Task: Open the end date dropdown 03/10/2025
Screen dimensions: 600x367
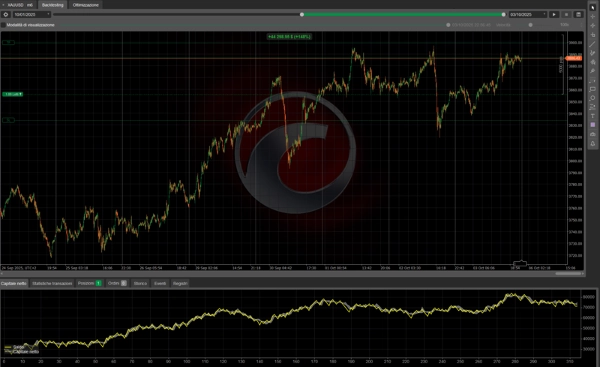Action: (x=528, y=15)
